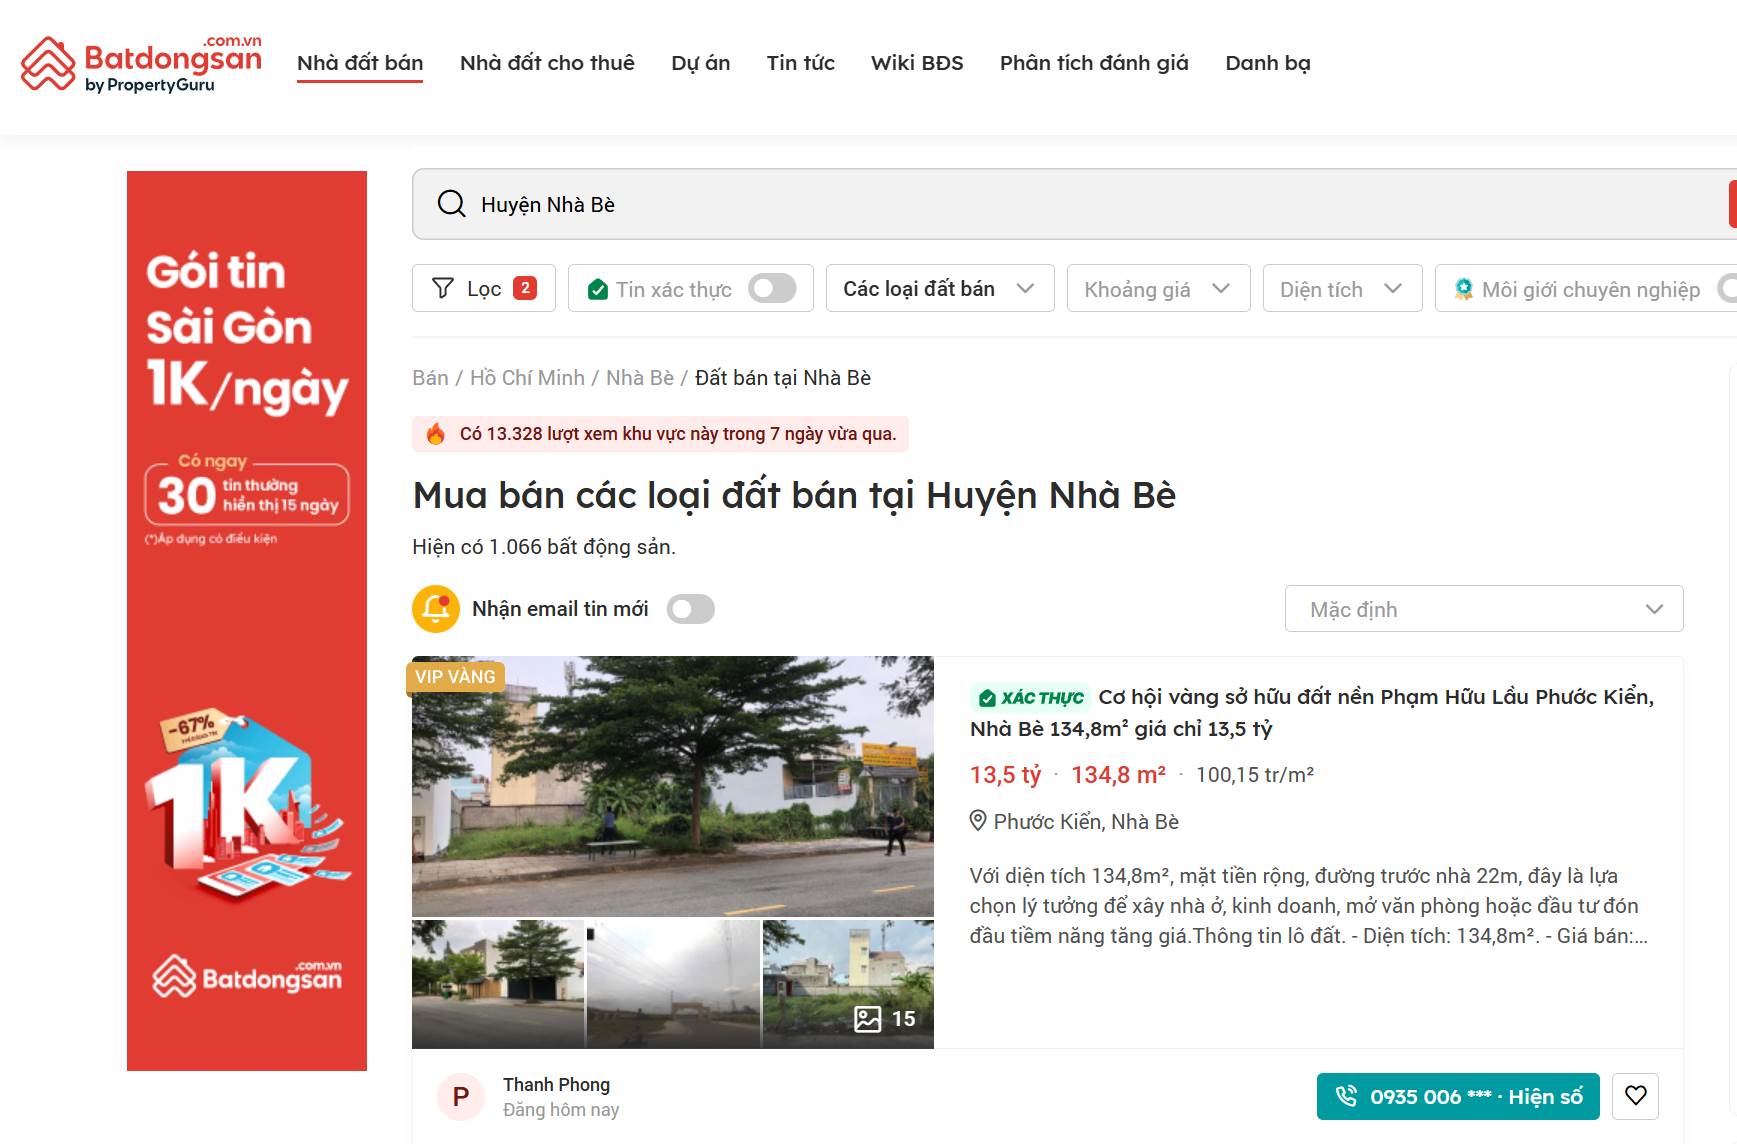The width and height of the screenshot is (1737, 1144).
Task: Click the fire icon in views notice
Action: point(436,434)
